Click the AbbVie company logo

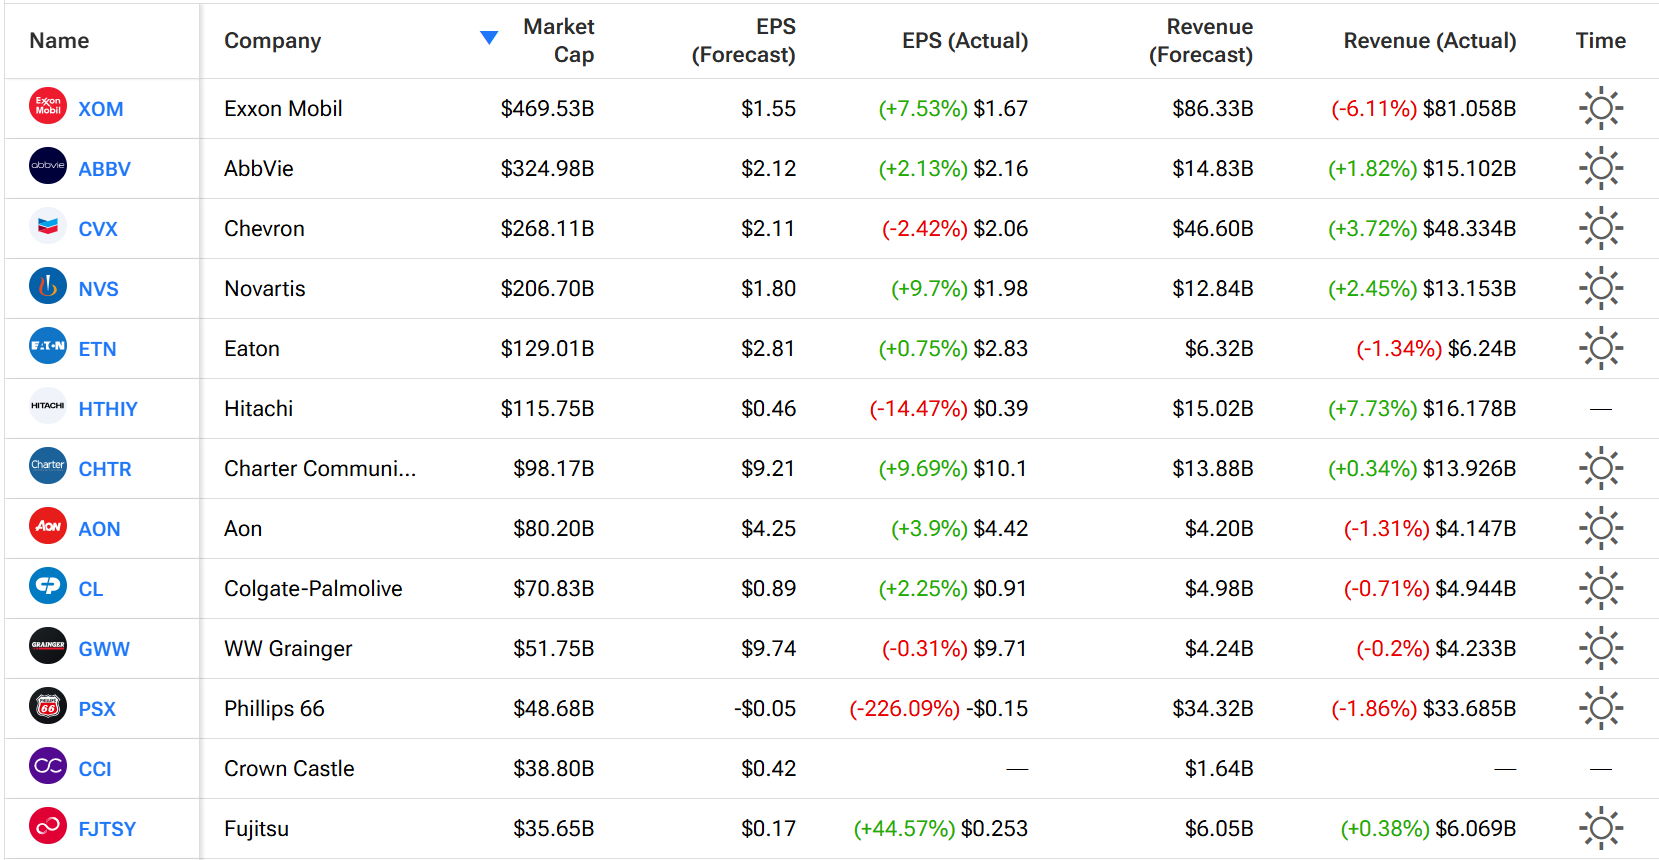(x=48, y=166)
